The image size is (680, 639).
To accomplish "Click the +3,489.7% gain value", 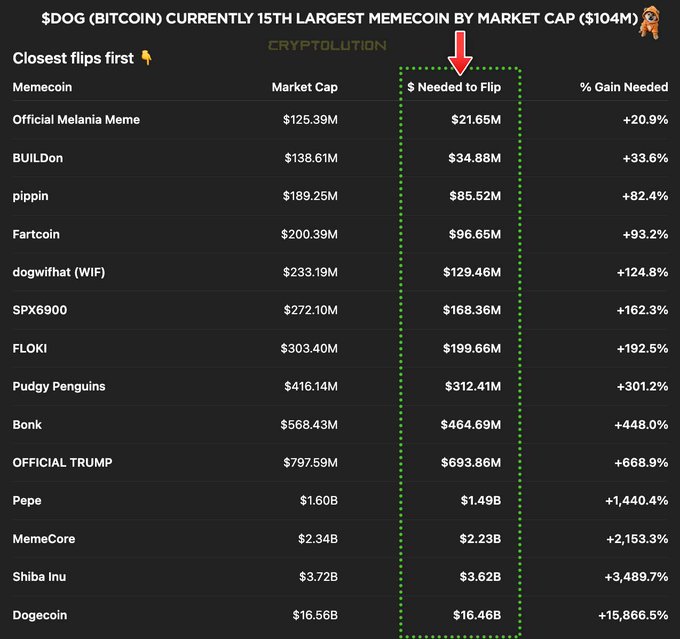I will (x=636, y=577).
